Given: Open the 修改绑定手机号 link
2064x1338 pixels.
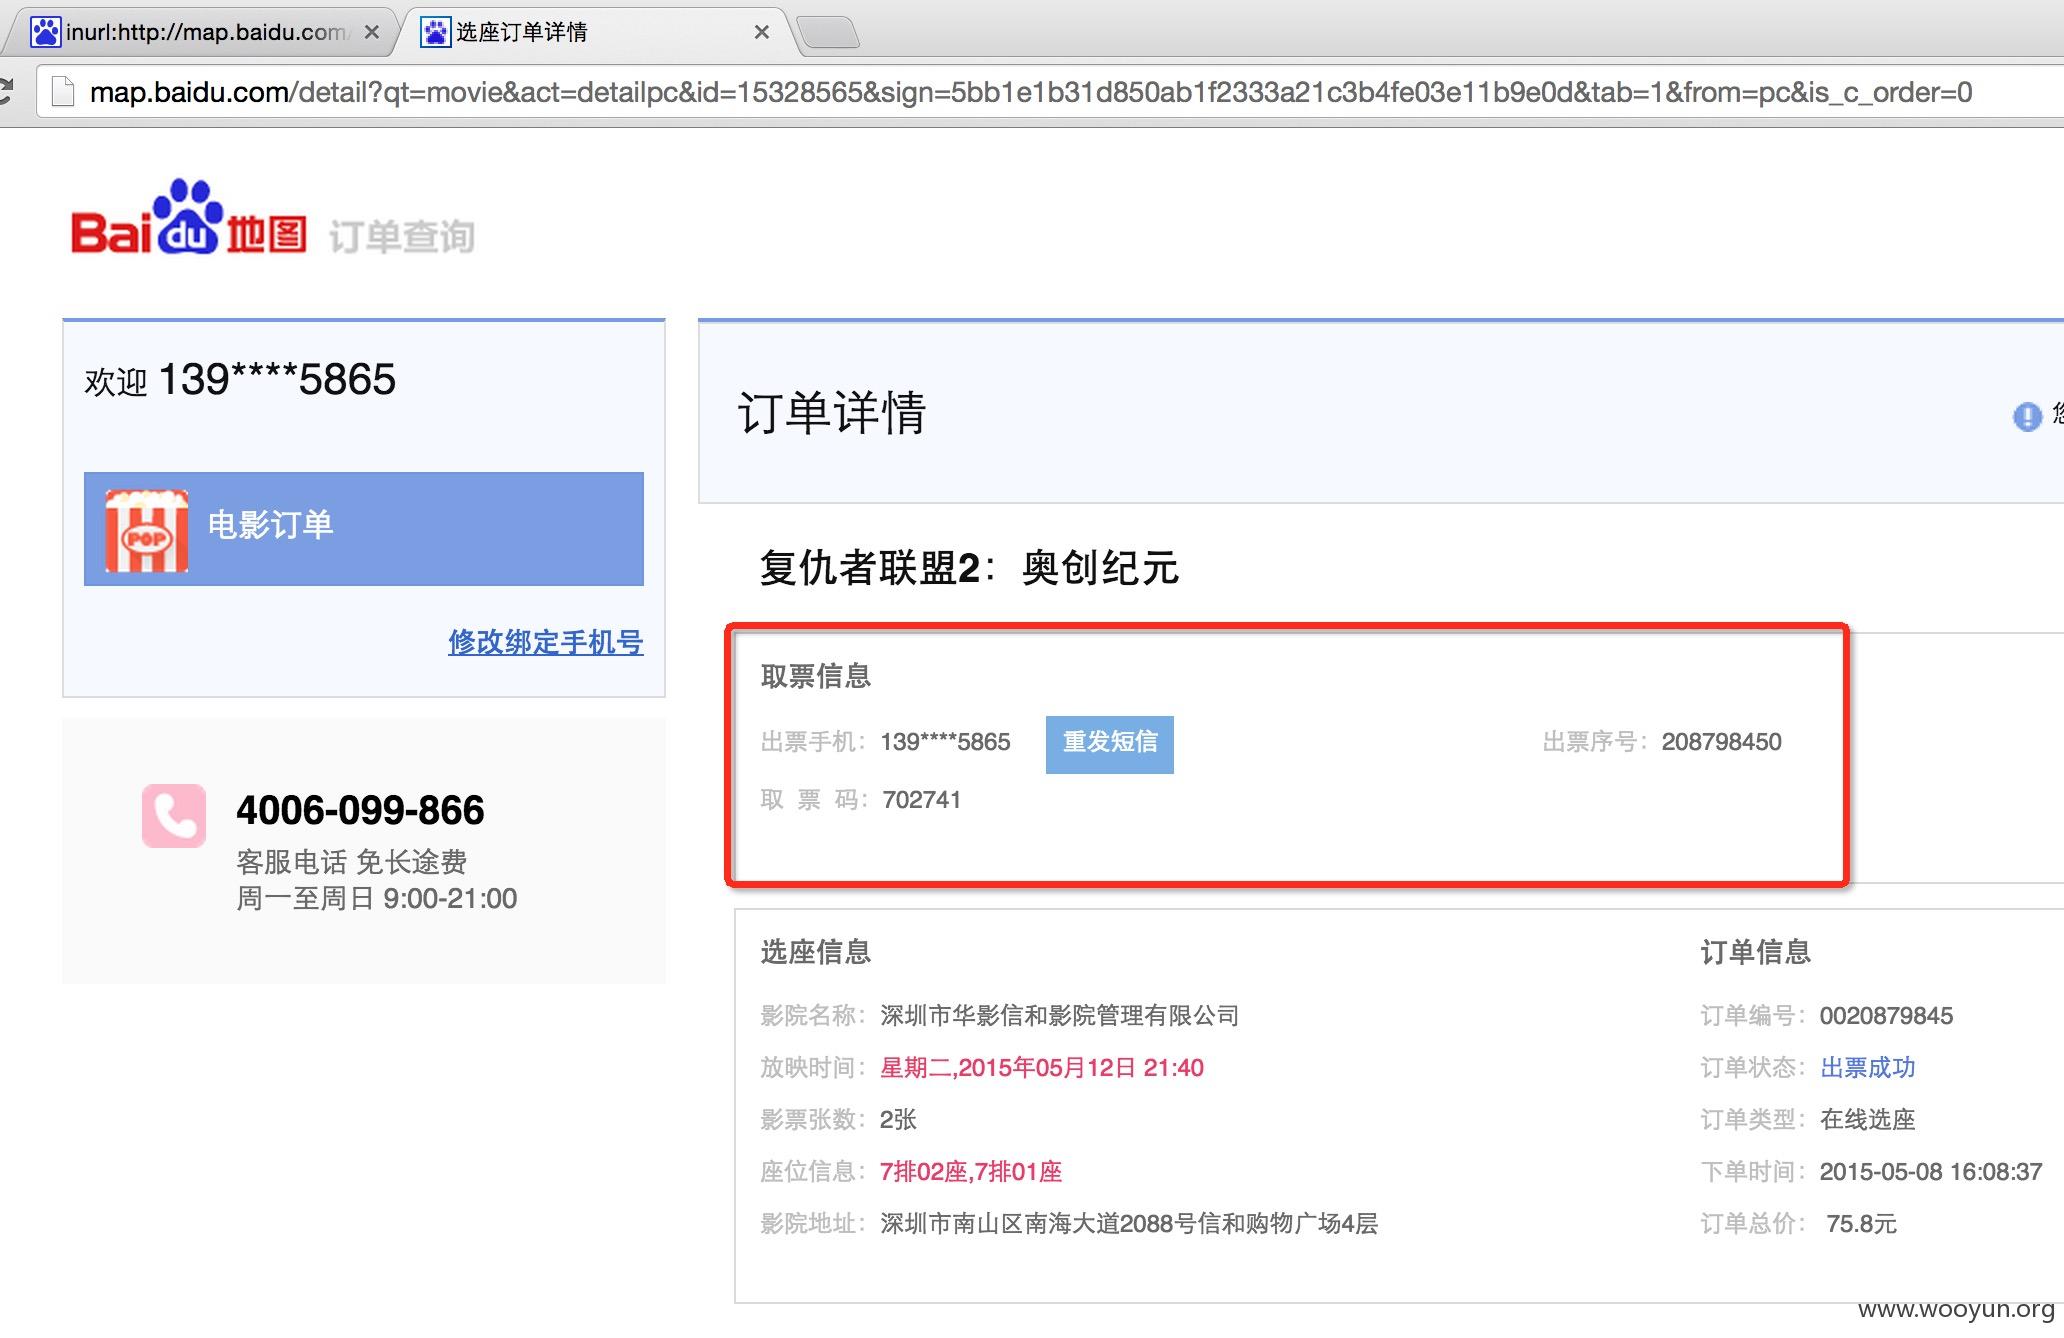Looking at the screenshot, I should (546, 642).
